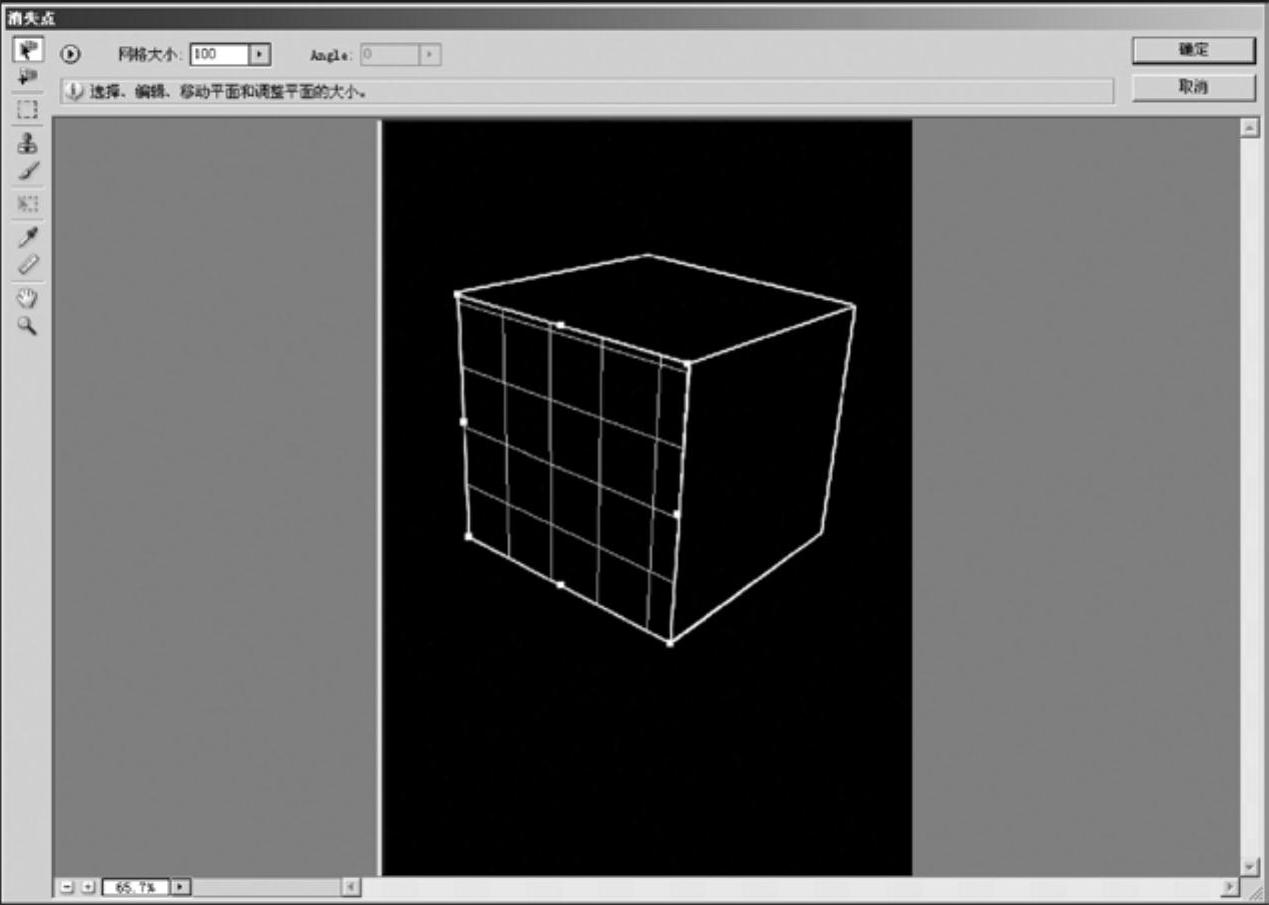This screenshot has height=905, width=1269.
Task: Select the Hand tool
Action: [x=27, y=297]
